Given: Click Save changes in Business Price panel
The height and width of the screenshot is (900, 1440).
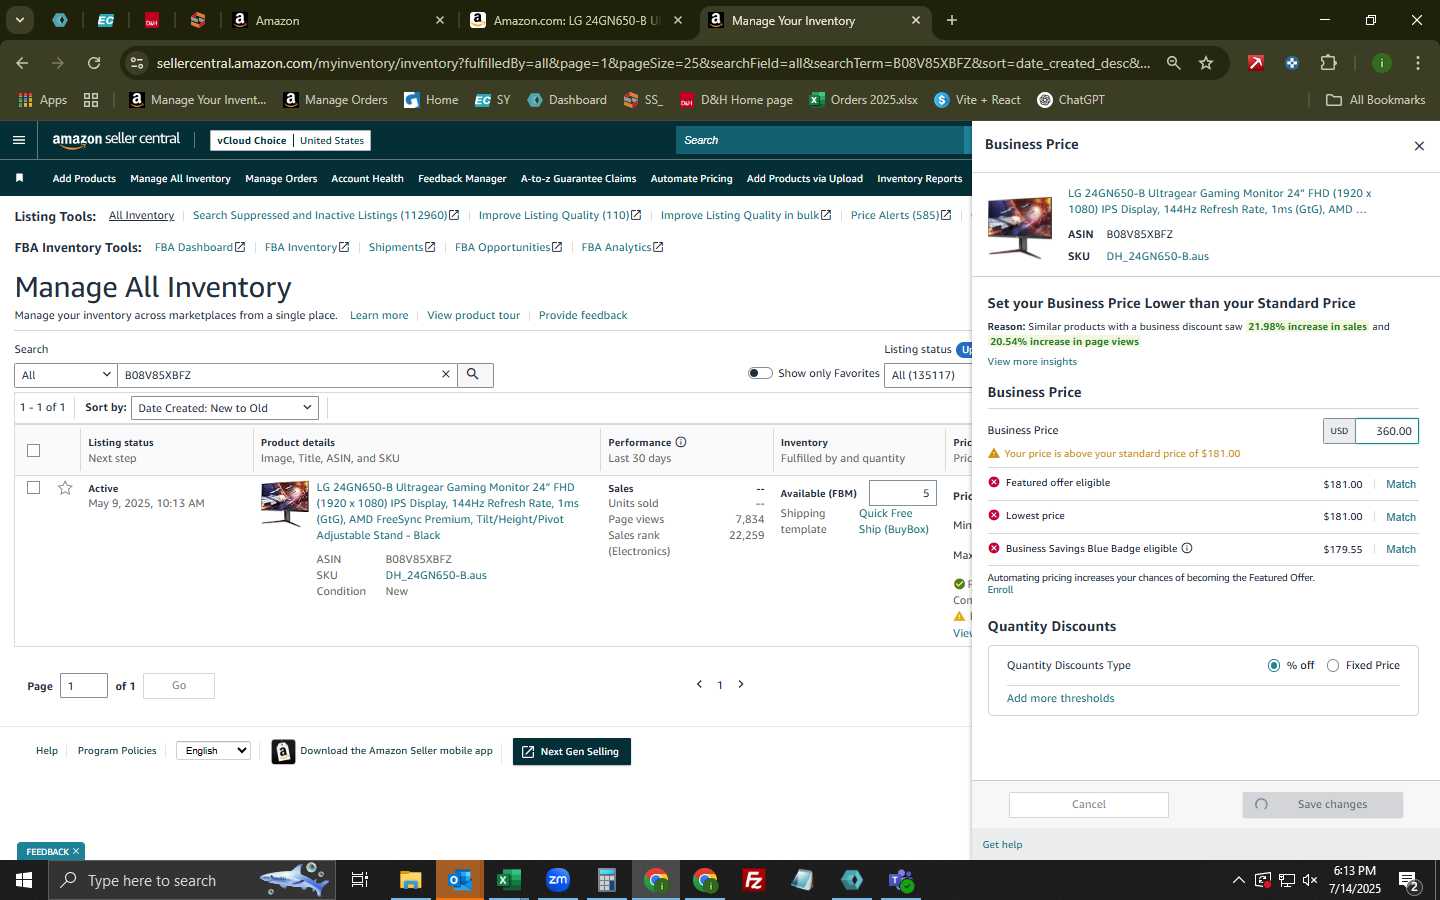Looking at the screenshot, I should tap(1322, 804).
